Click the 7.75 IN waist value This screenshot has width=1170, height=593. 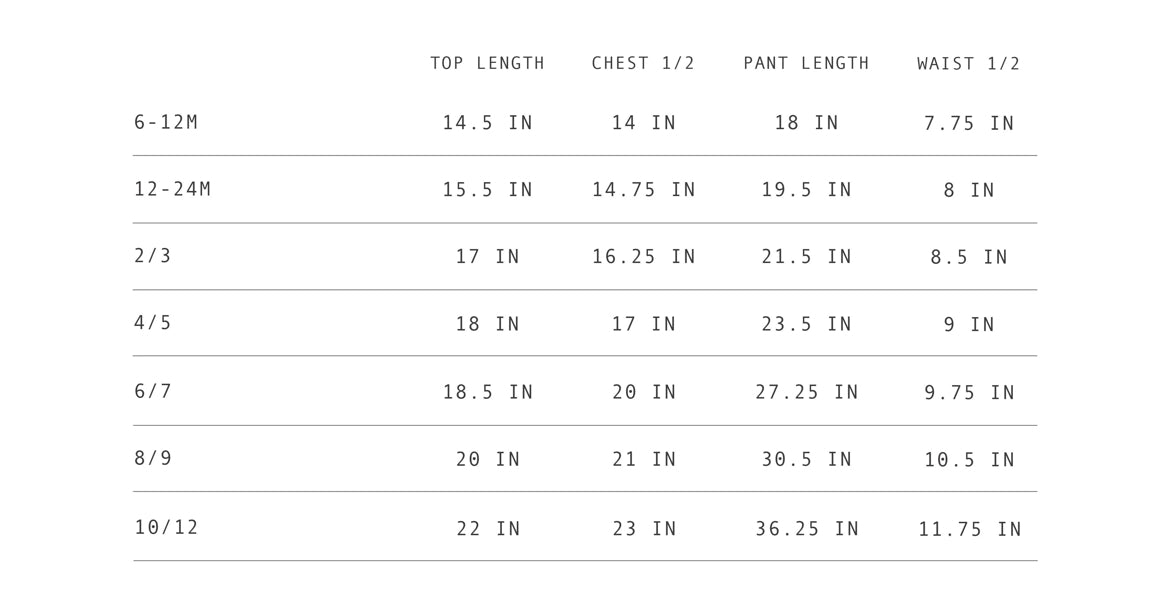(969, 124)
